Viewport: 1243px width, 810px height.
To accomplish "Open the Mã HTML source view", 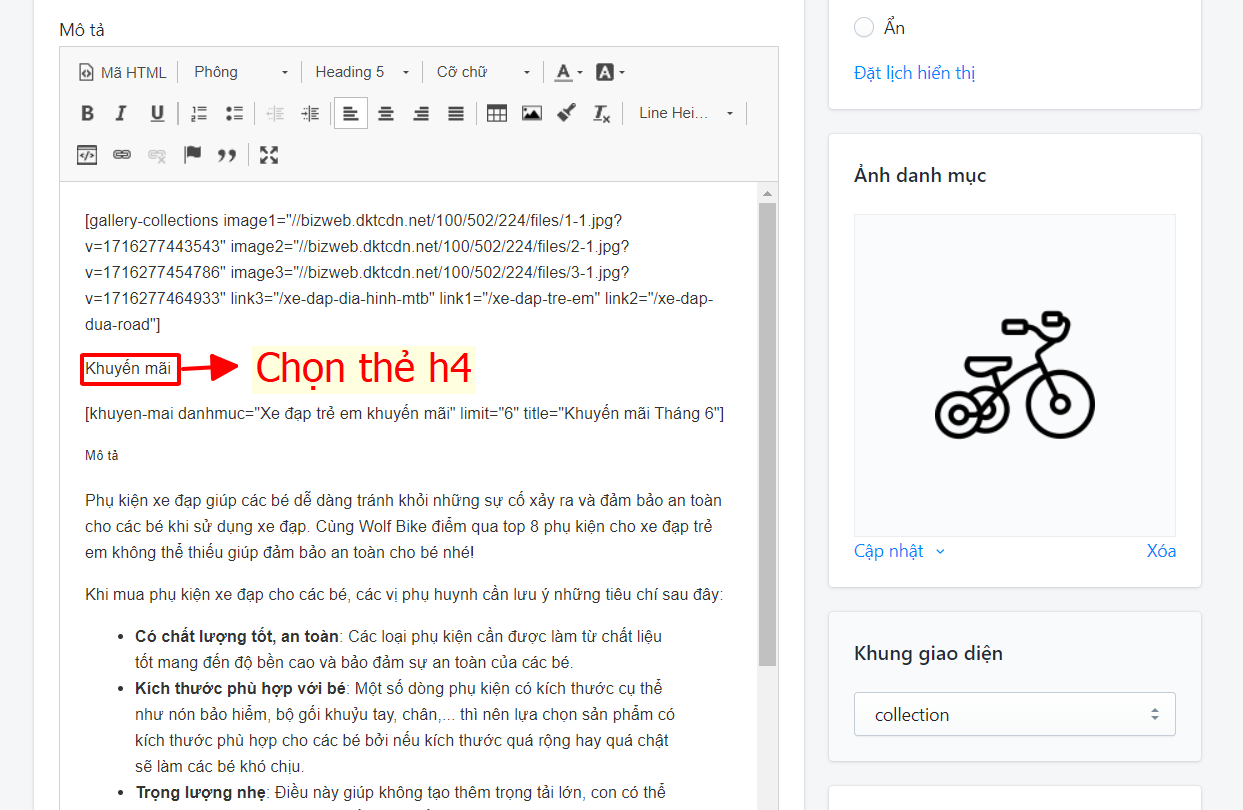I will 122,72.
